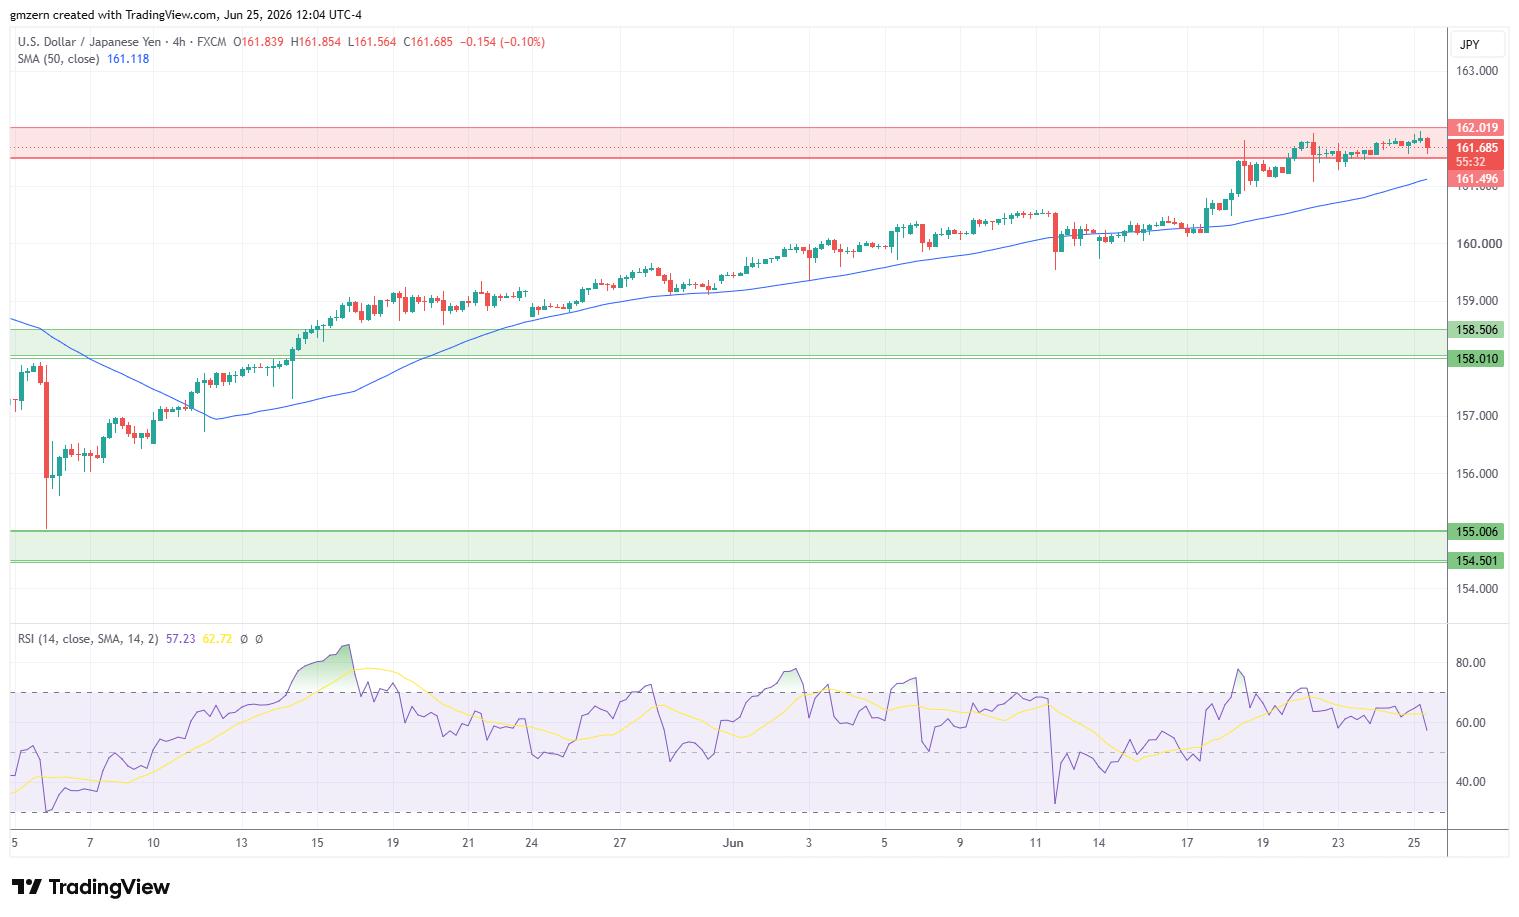Click the date label 27 on the time axis
The image size is (1519, 917).
click(x=620, y=843)
